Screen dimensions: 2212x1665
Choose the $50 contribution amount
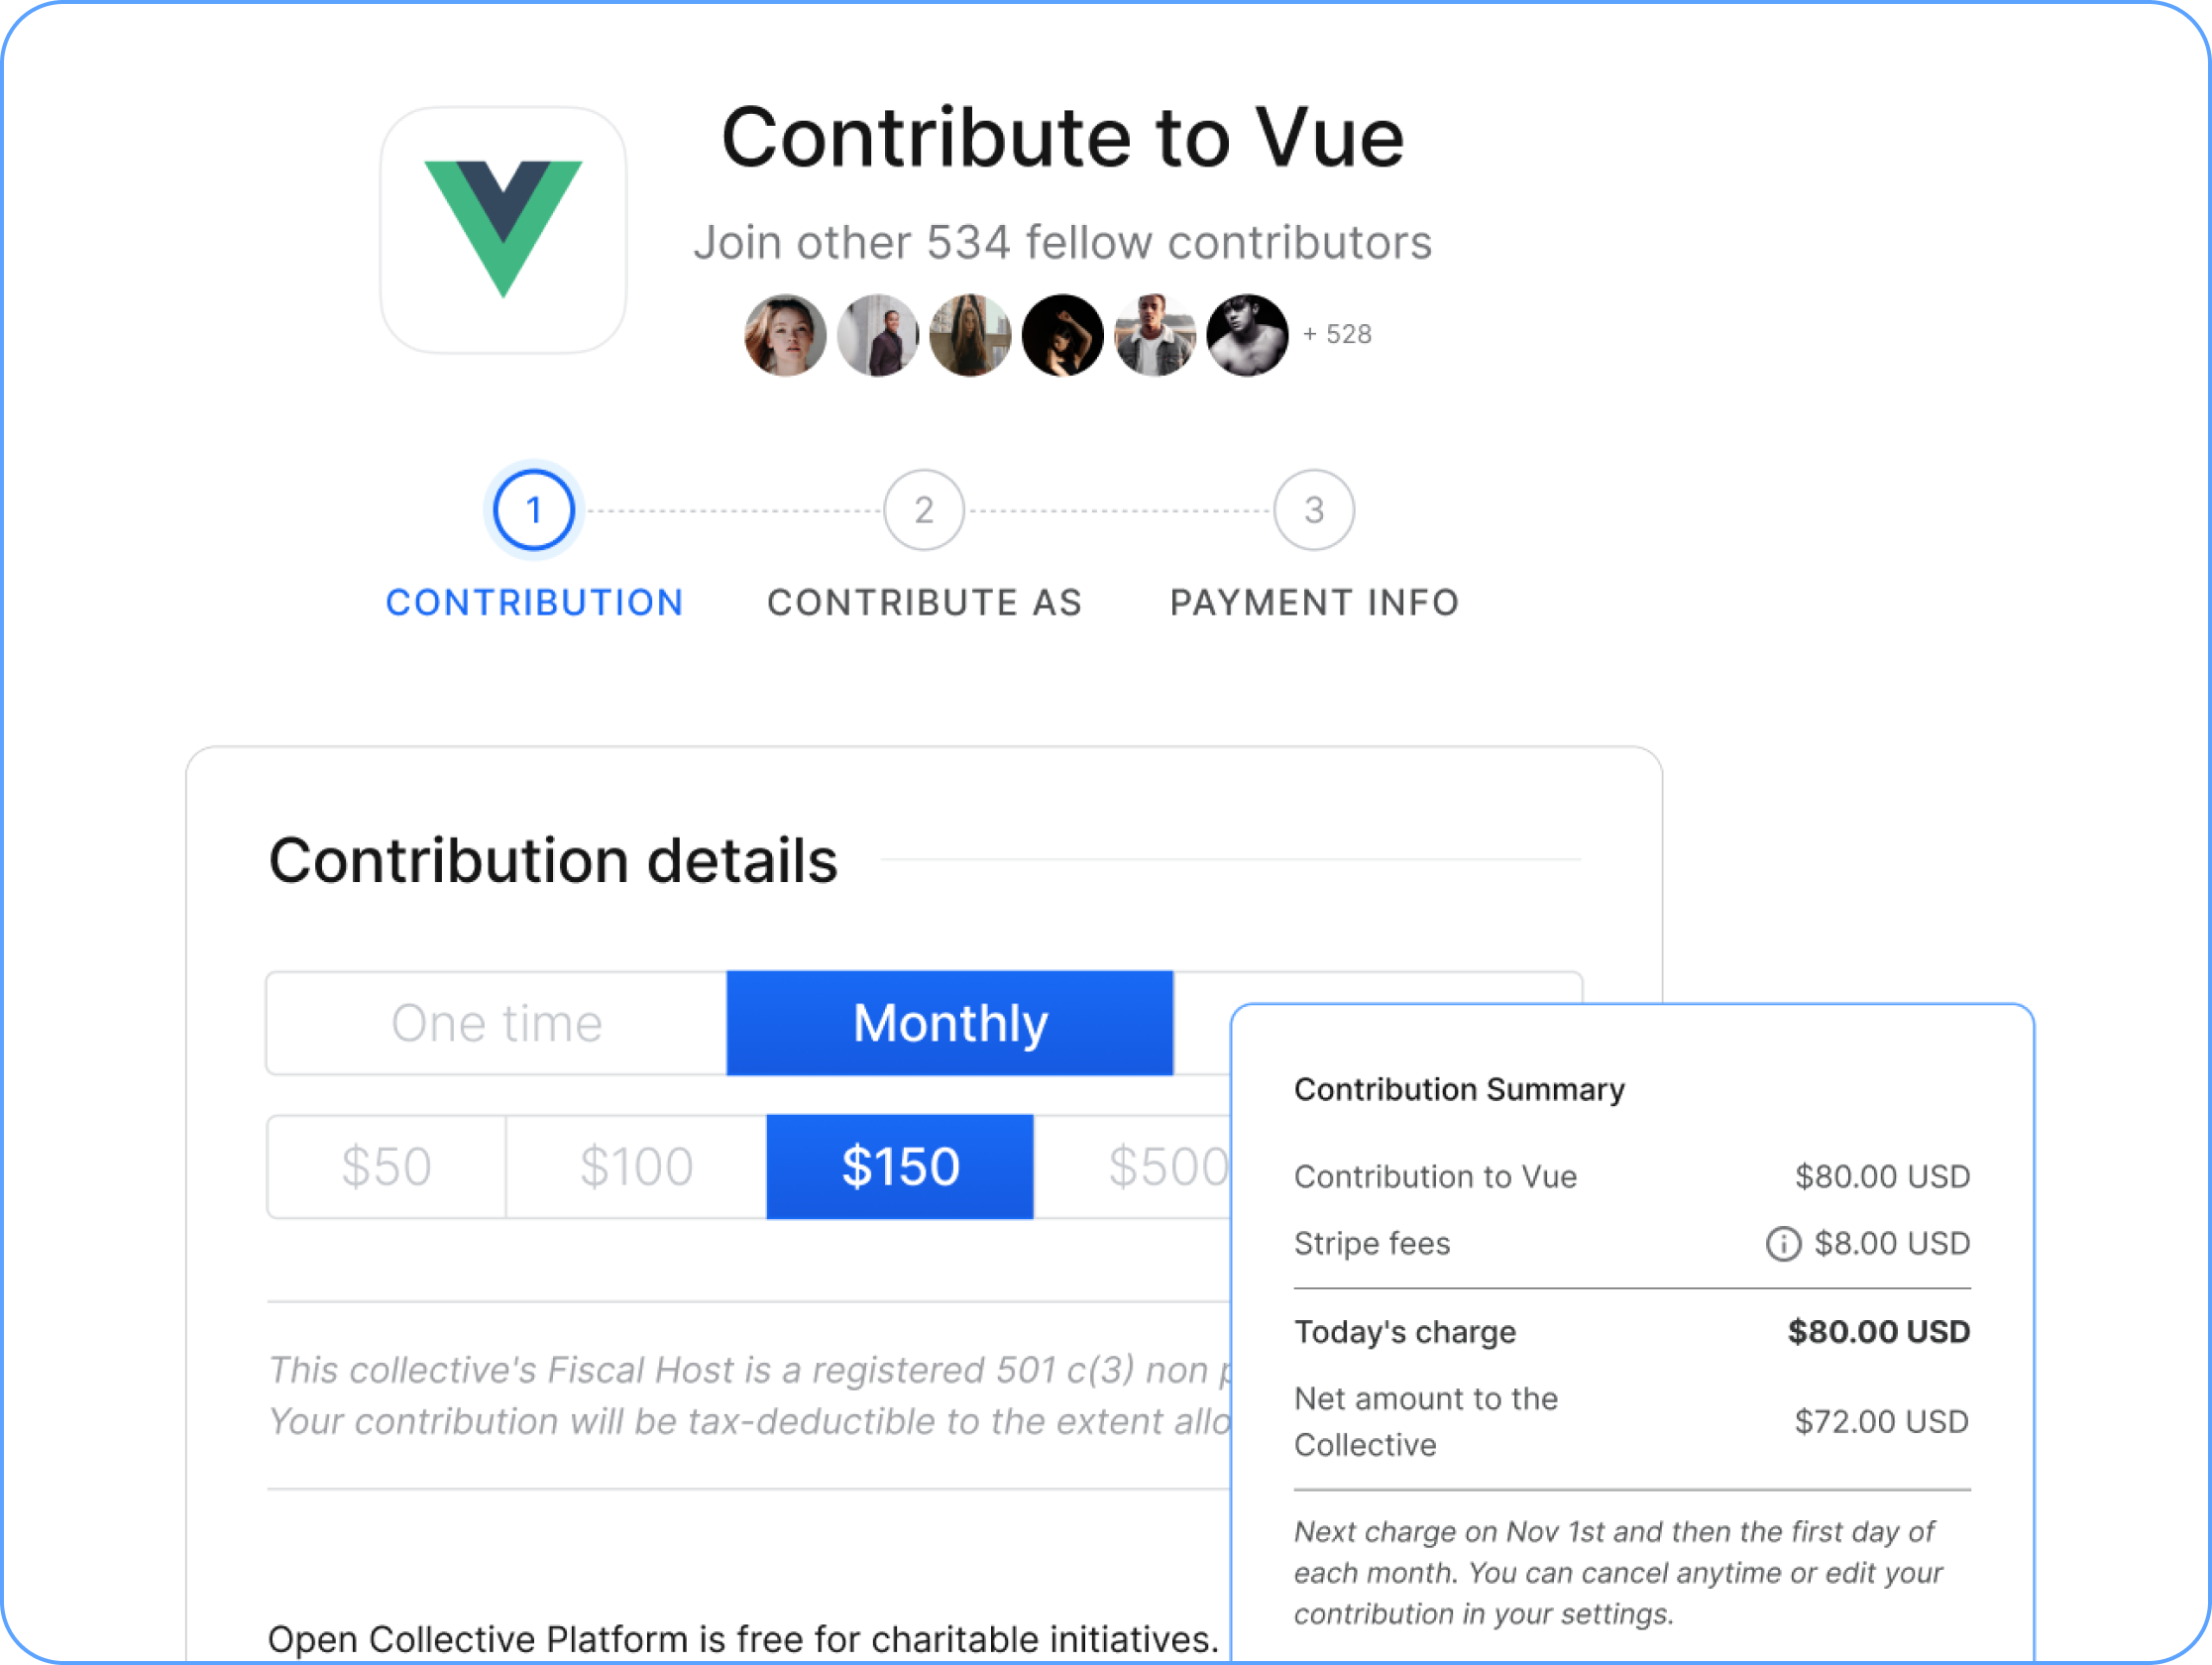[386, 1167]
